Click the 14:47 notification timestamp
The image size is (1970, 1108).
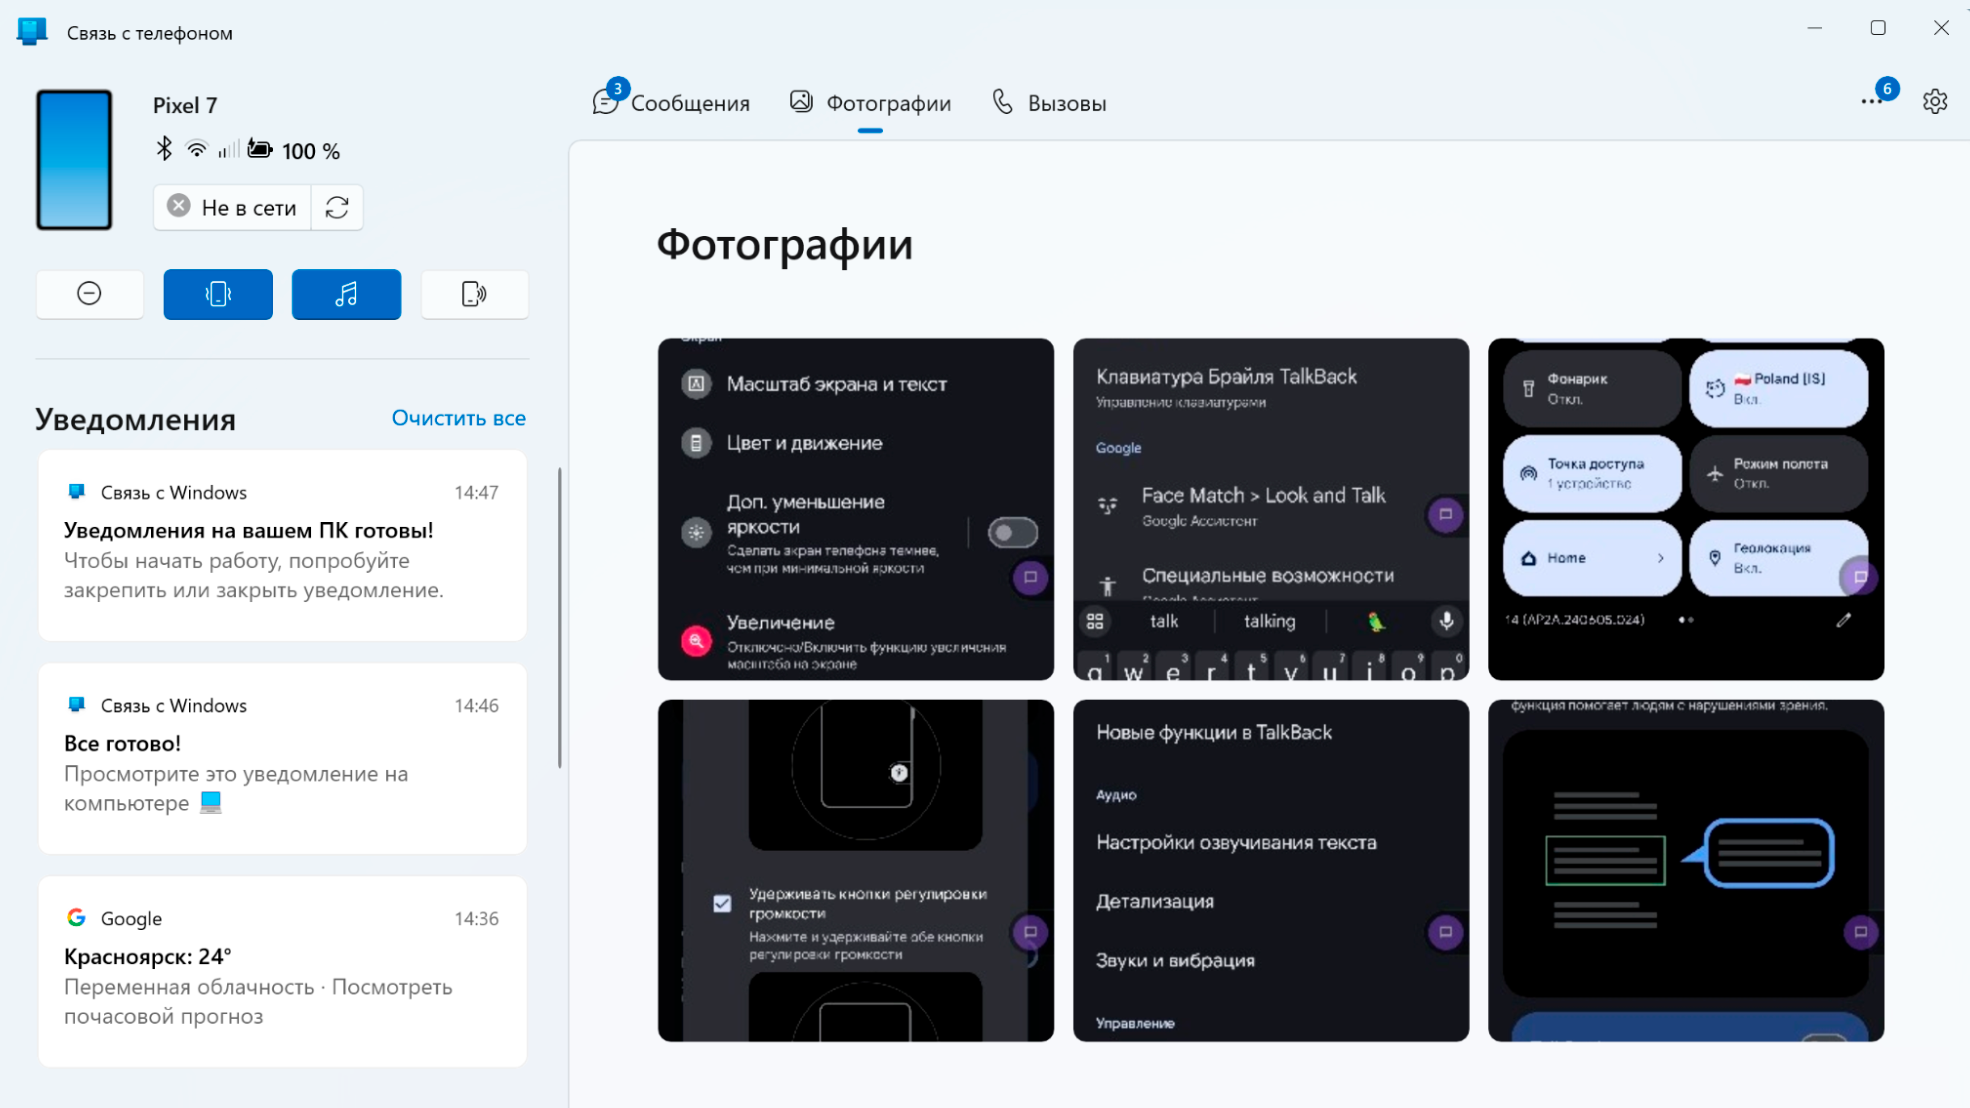(476, 492)
